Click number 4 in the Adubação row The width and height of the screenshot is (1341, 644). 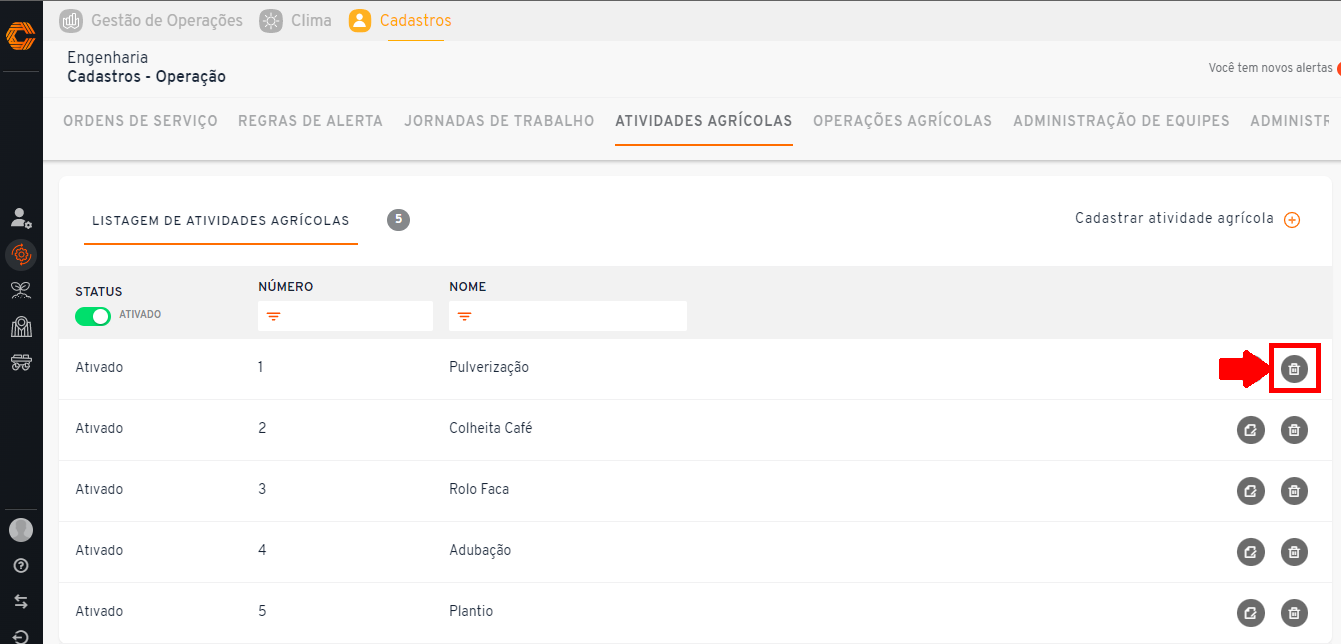point(262,550)
